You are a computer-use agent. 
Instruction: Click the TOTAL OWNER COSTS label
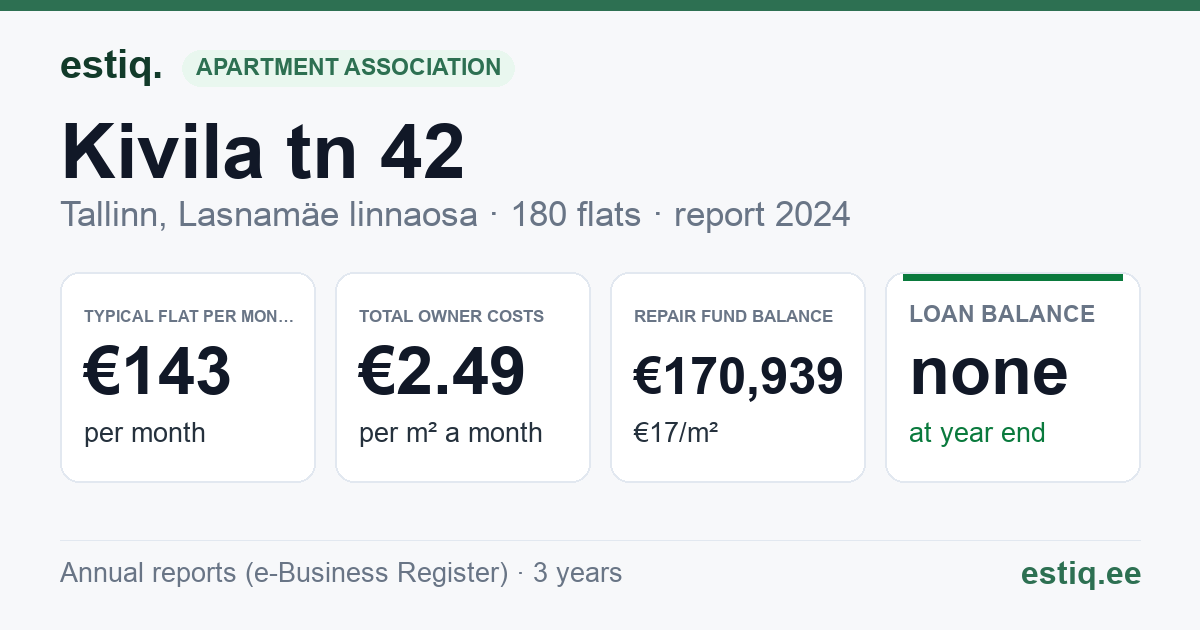tap(452, 316)
